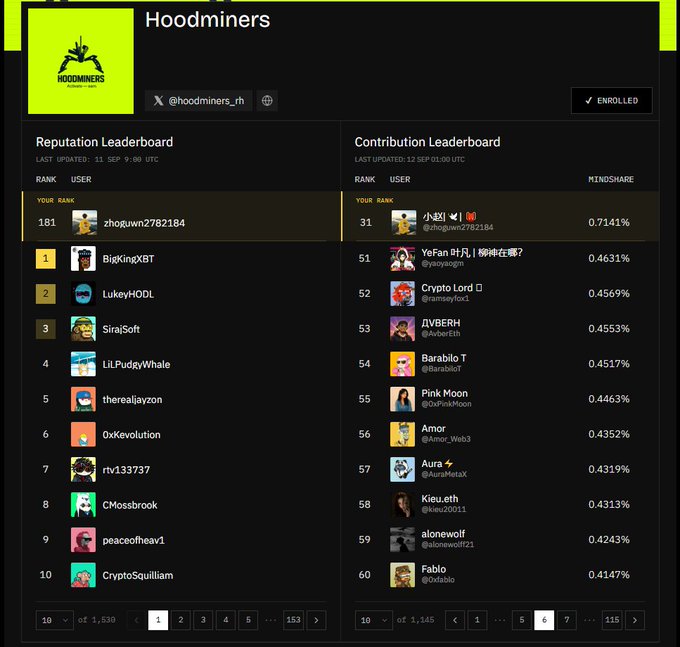680x647 pixels.
Task: Click the CryptoSquilliam username
Action: [x=138, y=575]
